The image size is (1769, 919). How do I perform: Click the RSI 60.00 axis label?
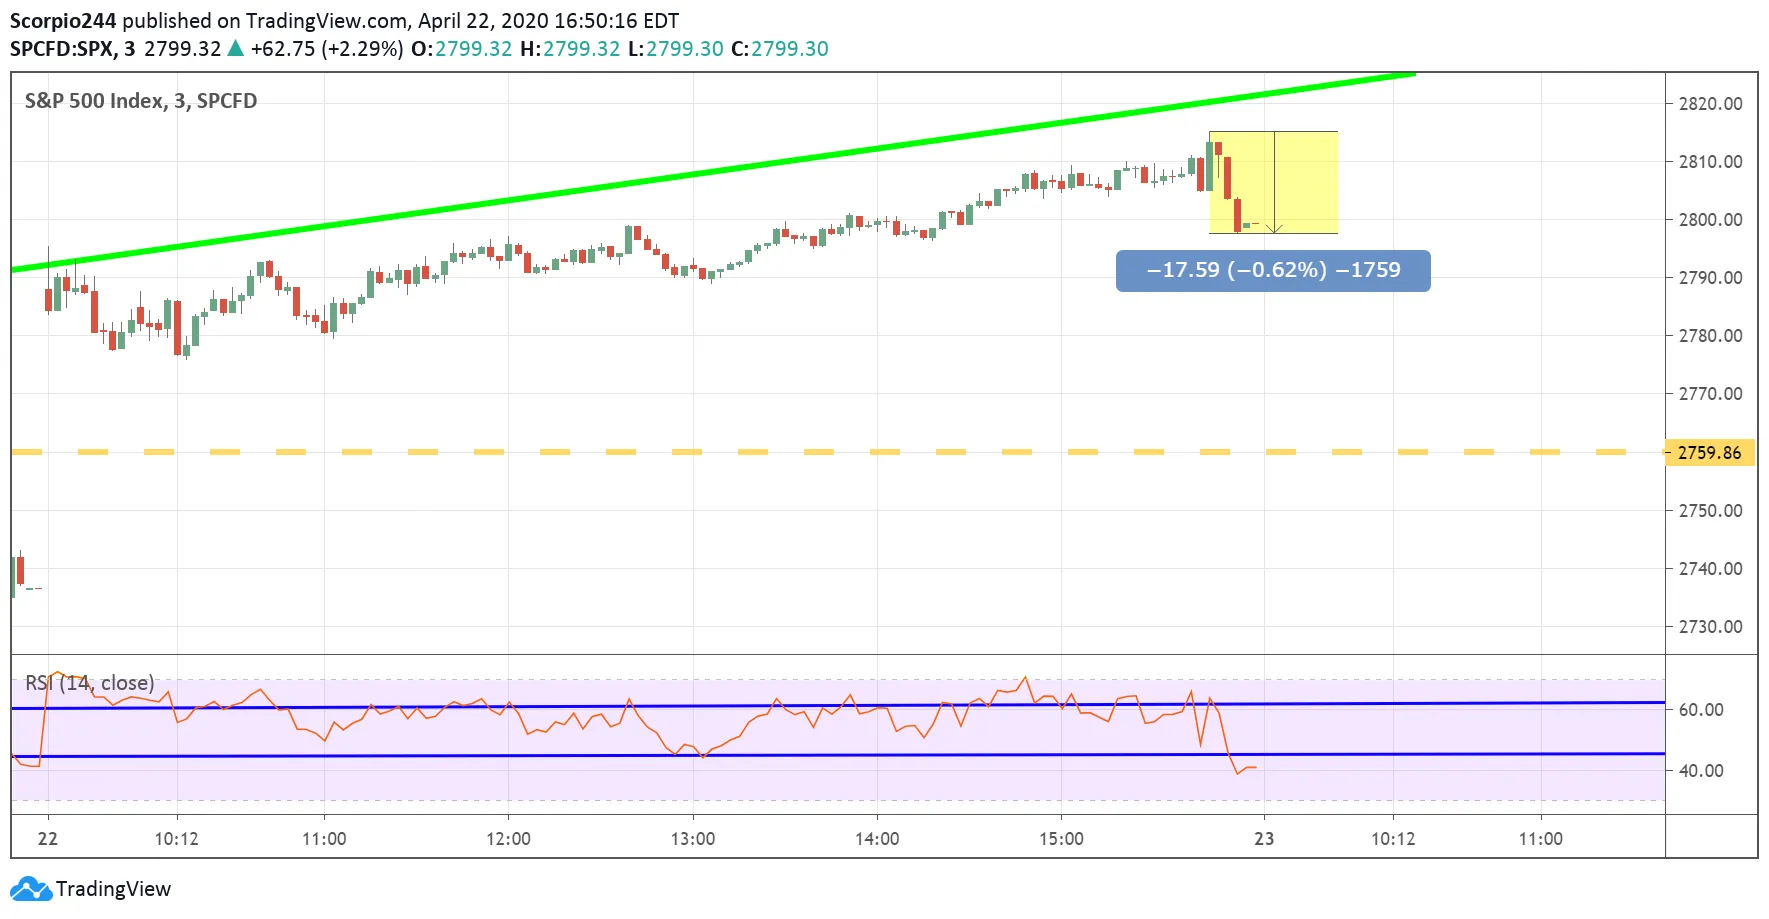1701,710
